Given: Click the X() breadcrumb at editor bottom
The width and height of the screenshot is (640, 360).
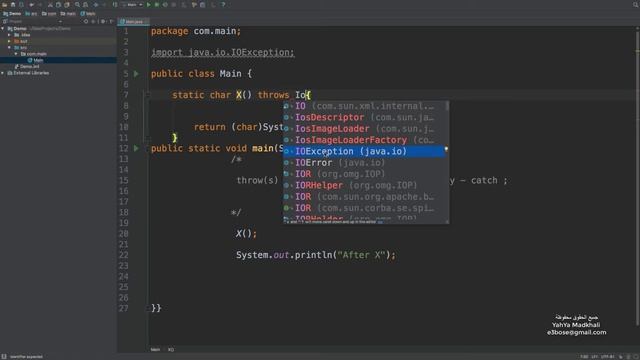Looking at the screenshot, I should (x=171, y=350).
